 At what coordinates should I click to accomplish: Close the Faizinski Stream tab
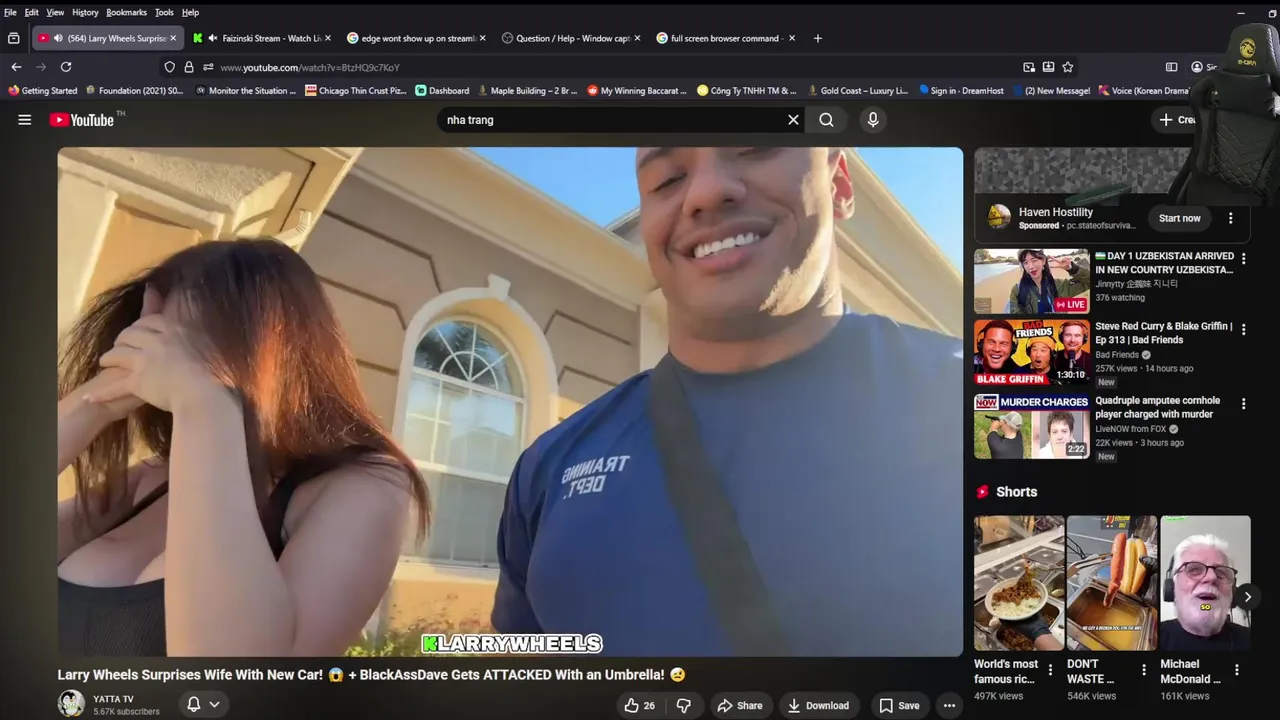328,38
